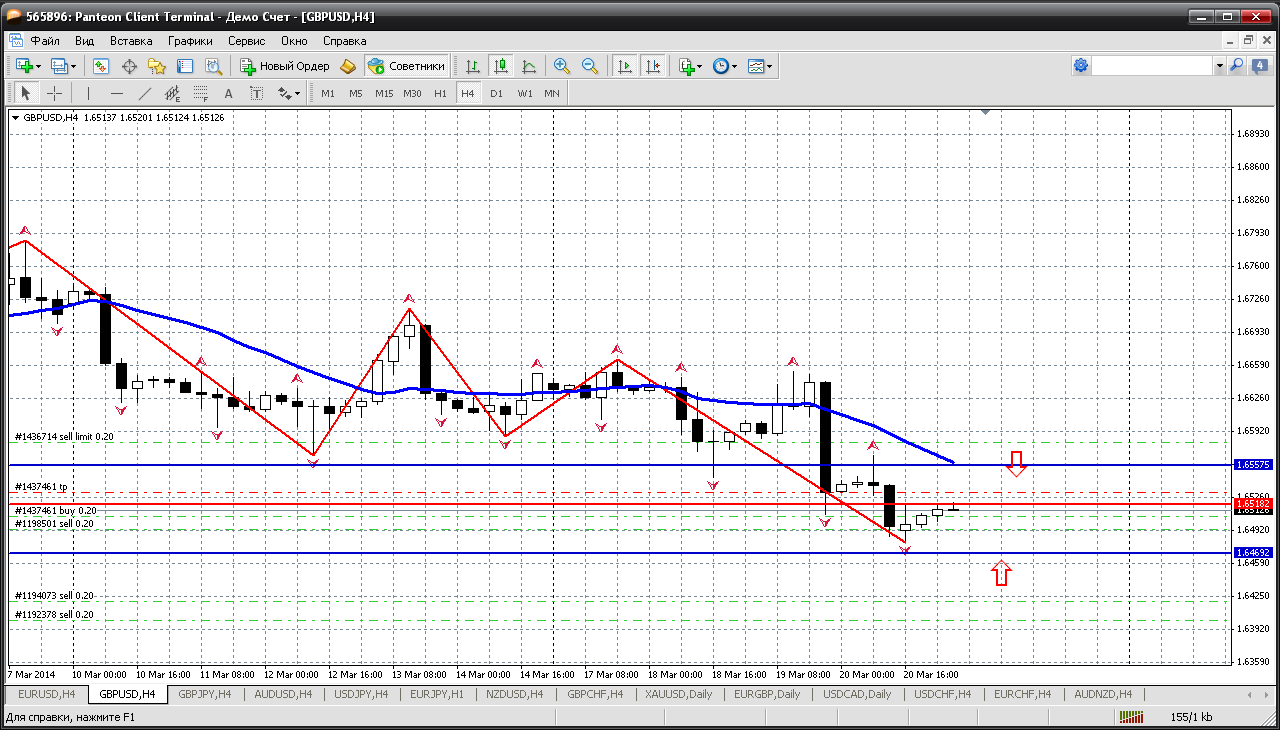The image size is (1280, 730).
Task: Expand the profiles dropdown arrow
Action: [x=72, y=66]
